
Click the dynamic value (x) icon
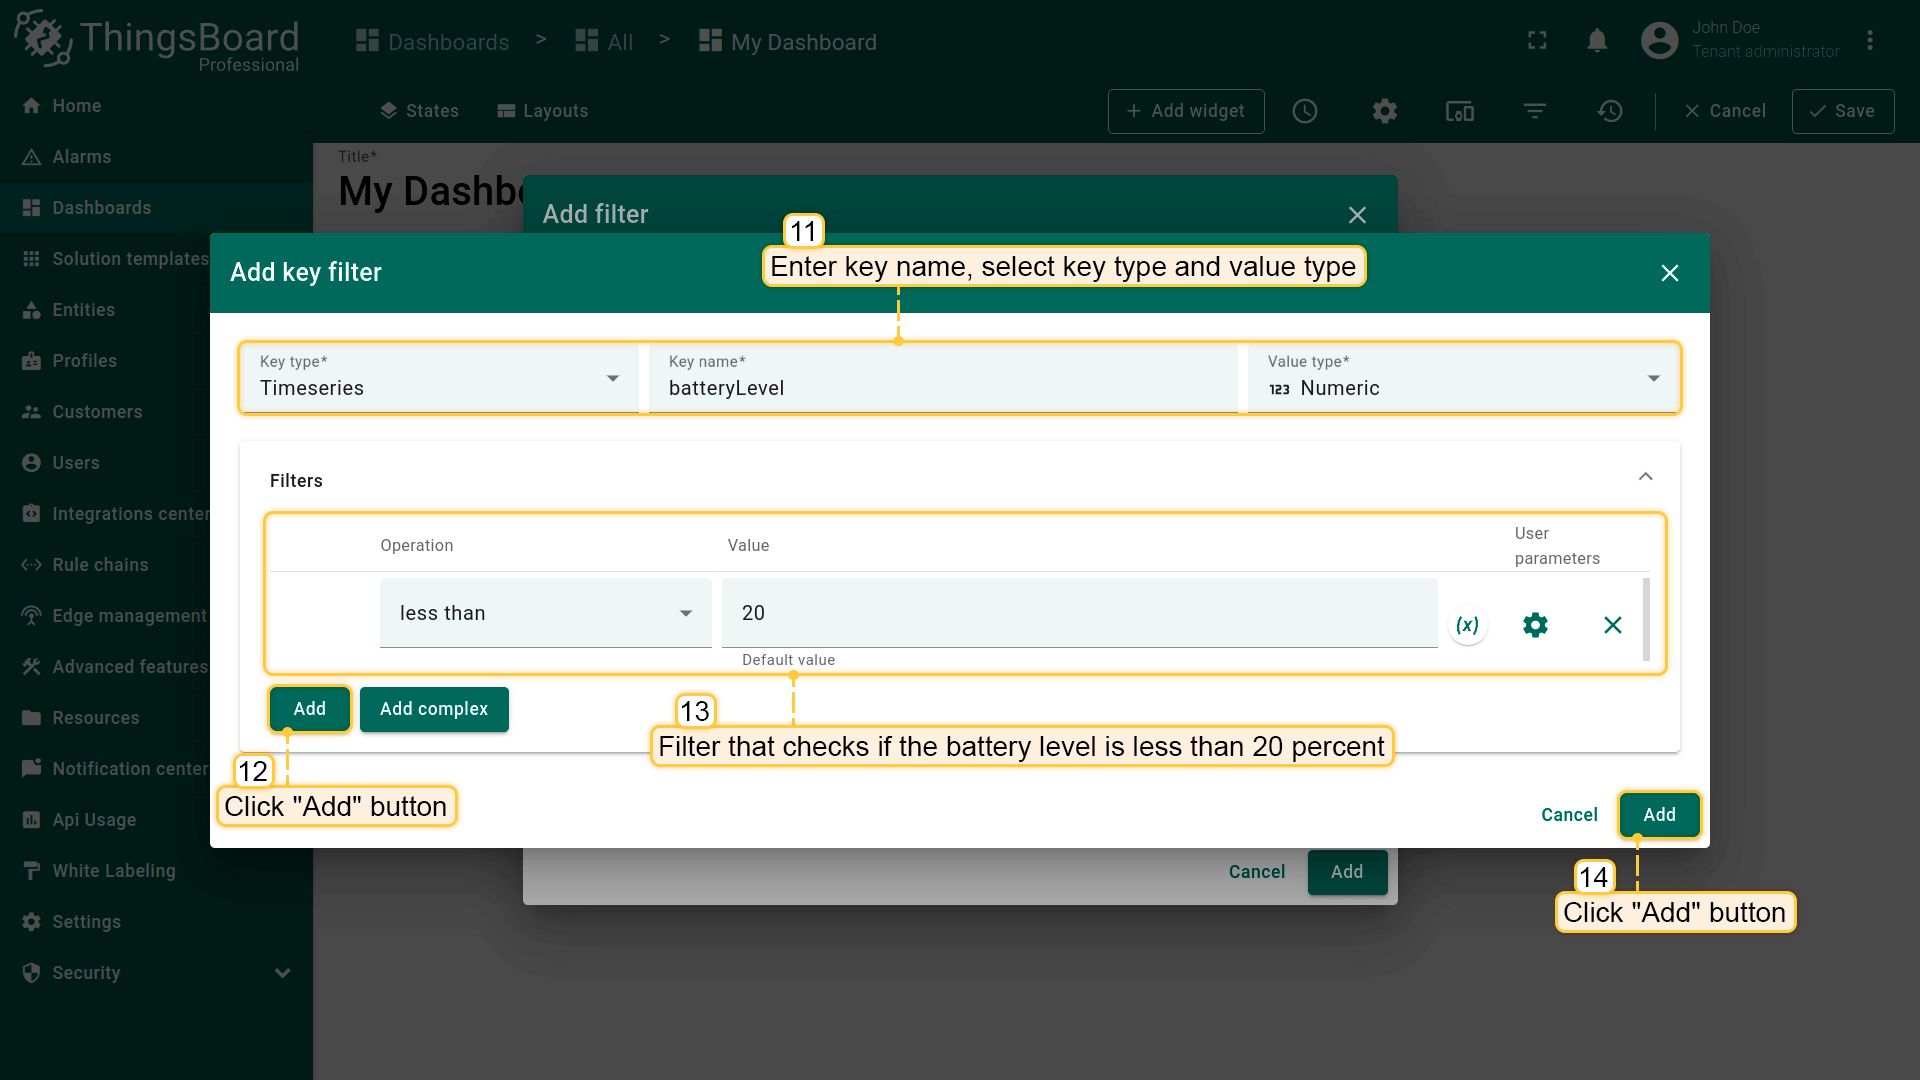pyautogui.click(x=1467, y=625)
